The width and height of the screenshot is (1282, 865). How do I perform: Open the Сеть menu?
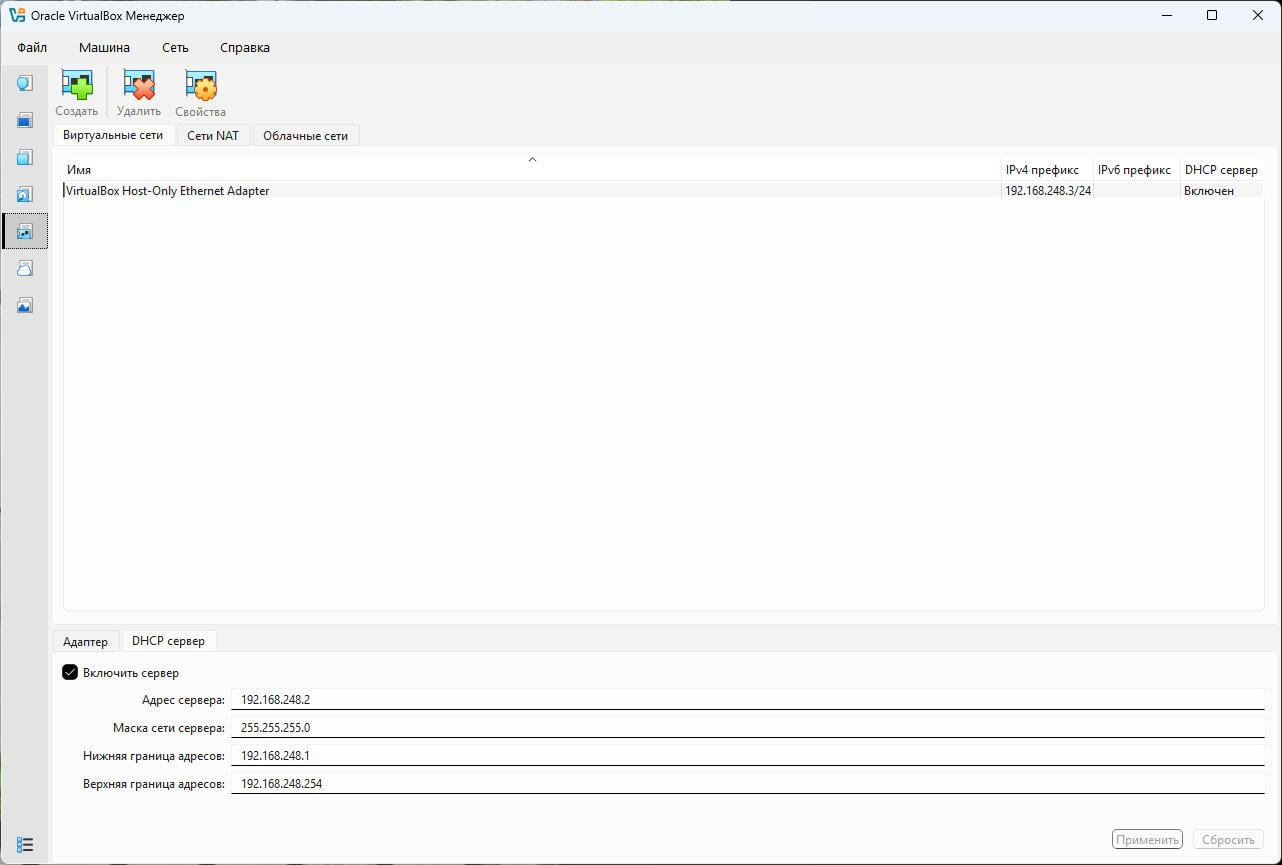pos(174,47)
